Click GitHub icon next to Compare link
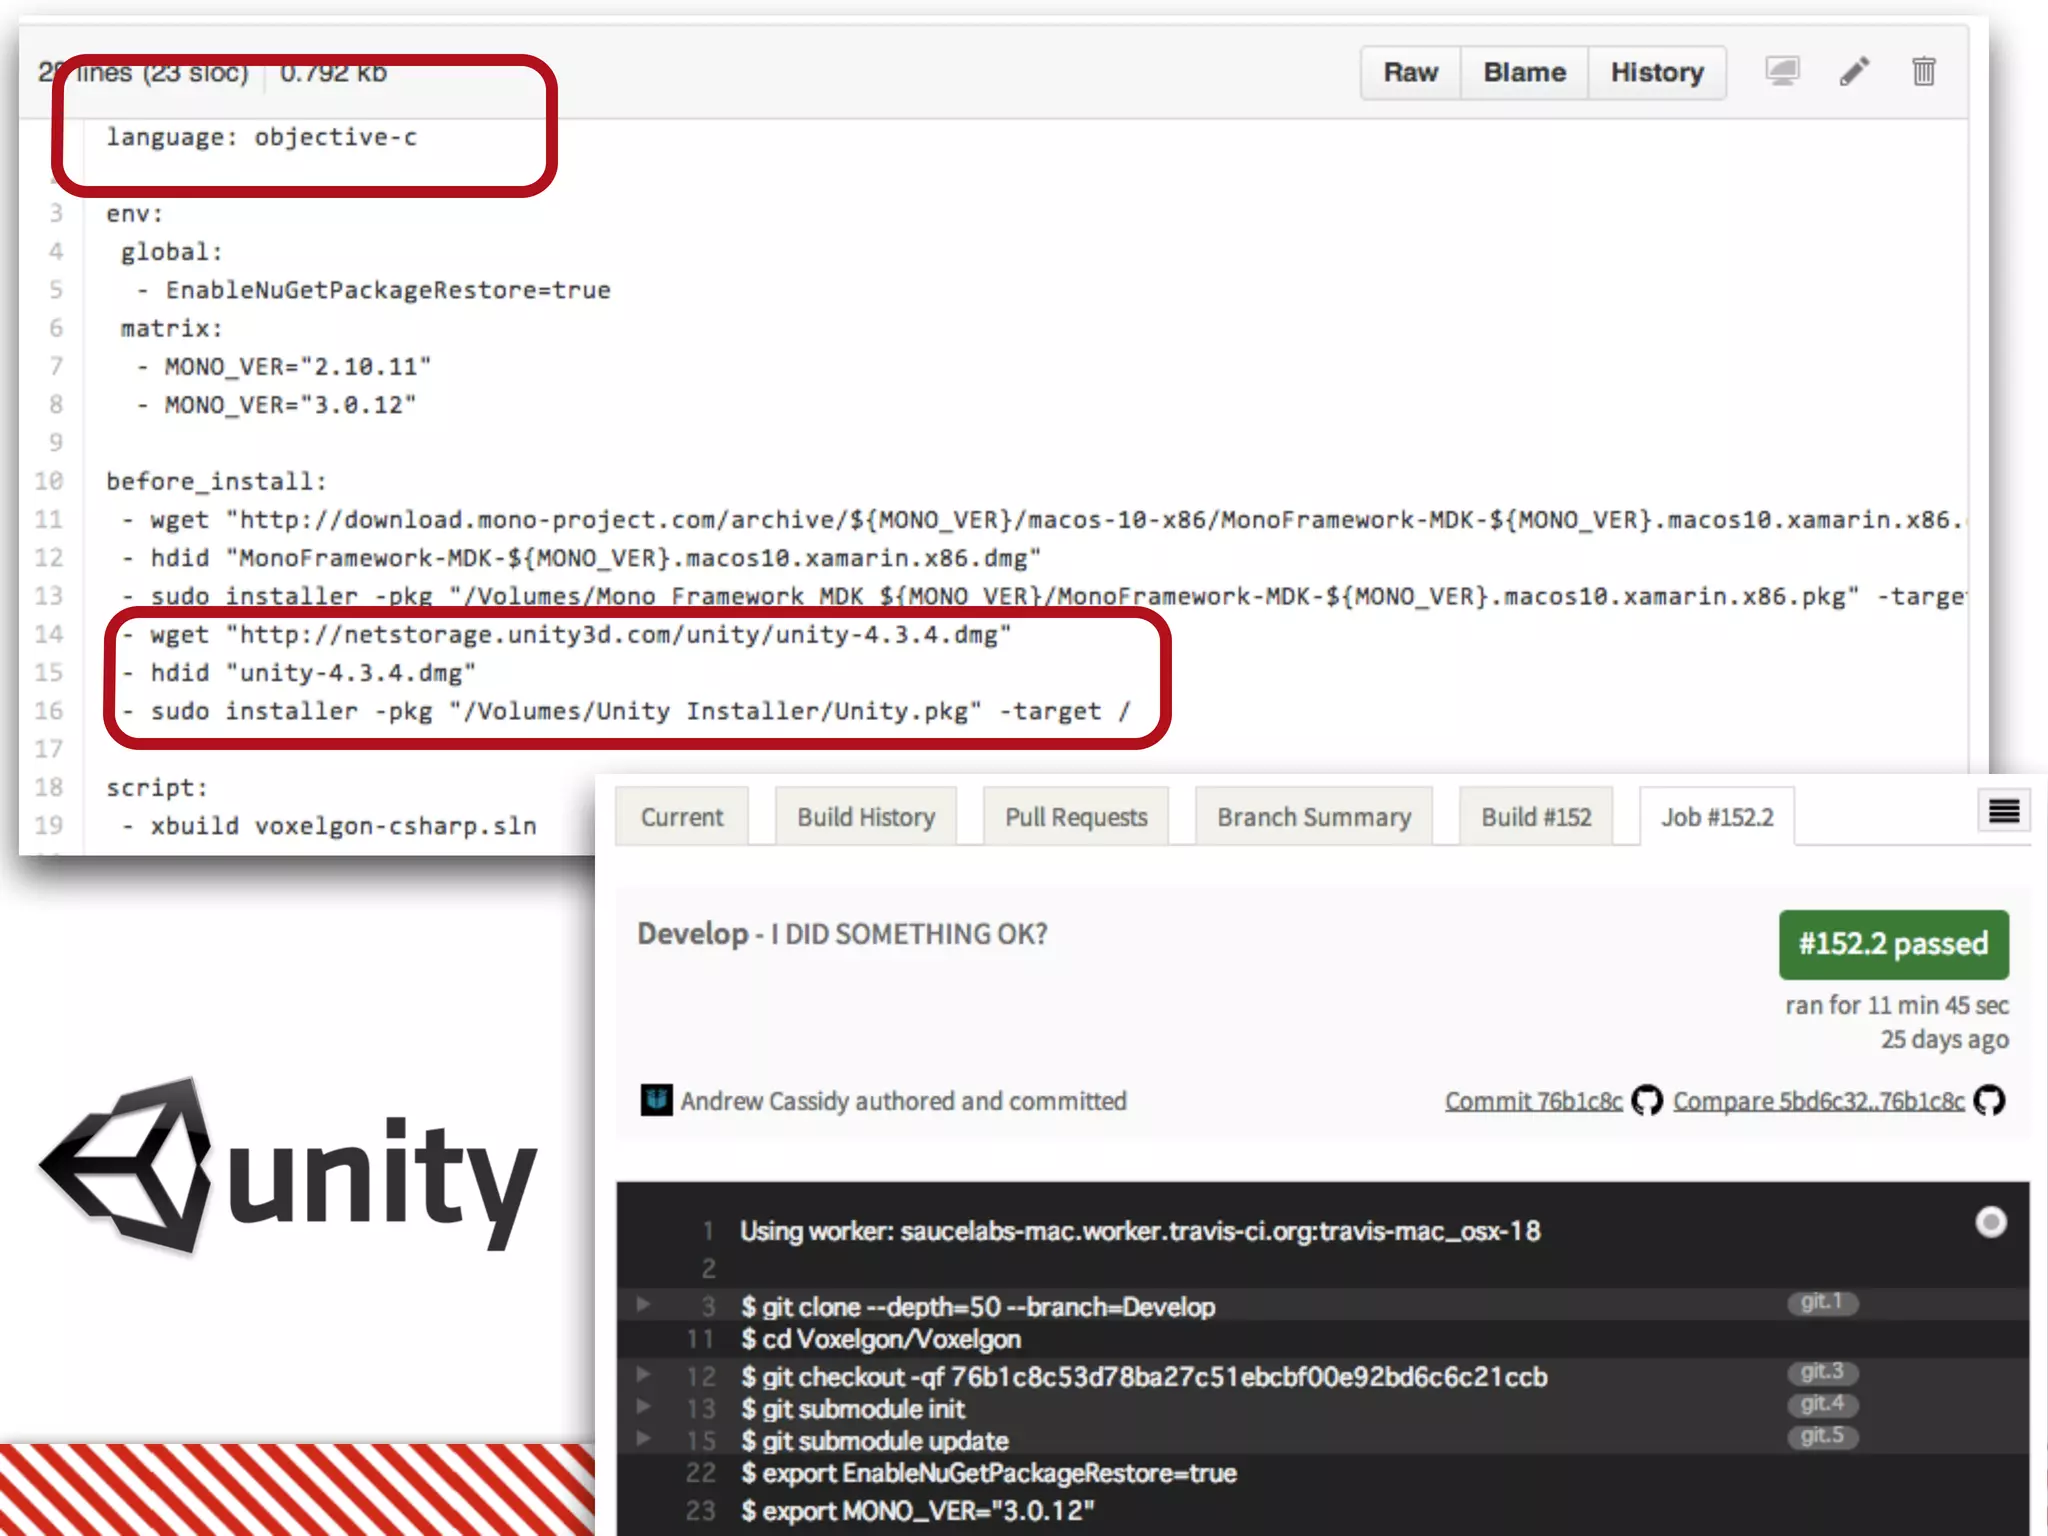Viewport: 2048px width, 1536px height. point(1989,1101)
